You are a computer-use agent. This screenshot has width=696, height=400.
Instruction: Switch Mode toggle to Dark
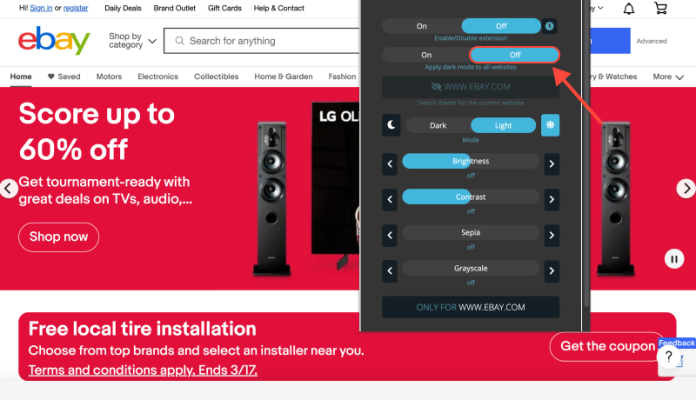tap(438, 126)
